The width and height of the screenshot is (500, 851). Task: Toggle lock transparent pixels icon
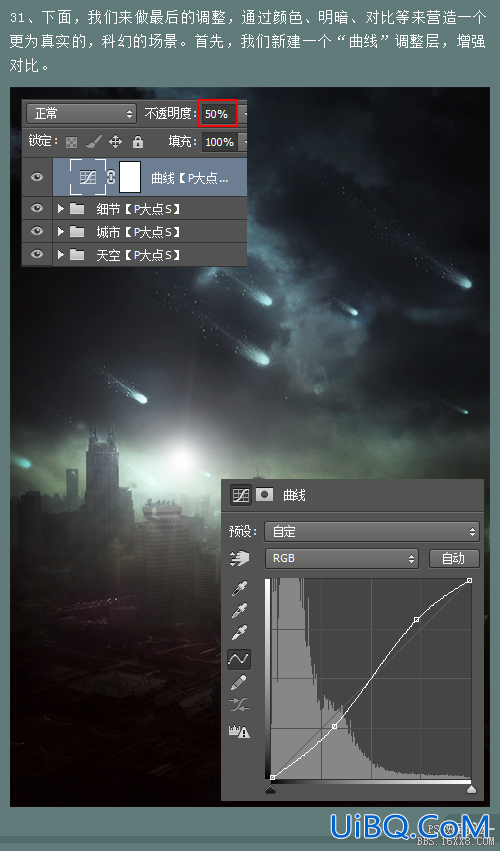(x=71, y=142)
